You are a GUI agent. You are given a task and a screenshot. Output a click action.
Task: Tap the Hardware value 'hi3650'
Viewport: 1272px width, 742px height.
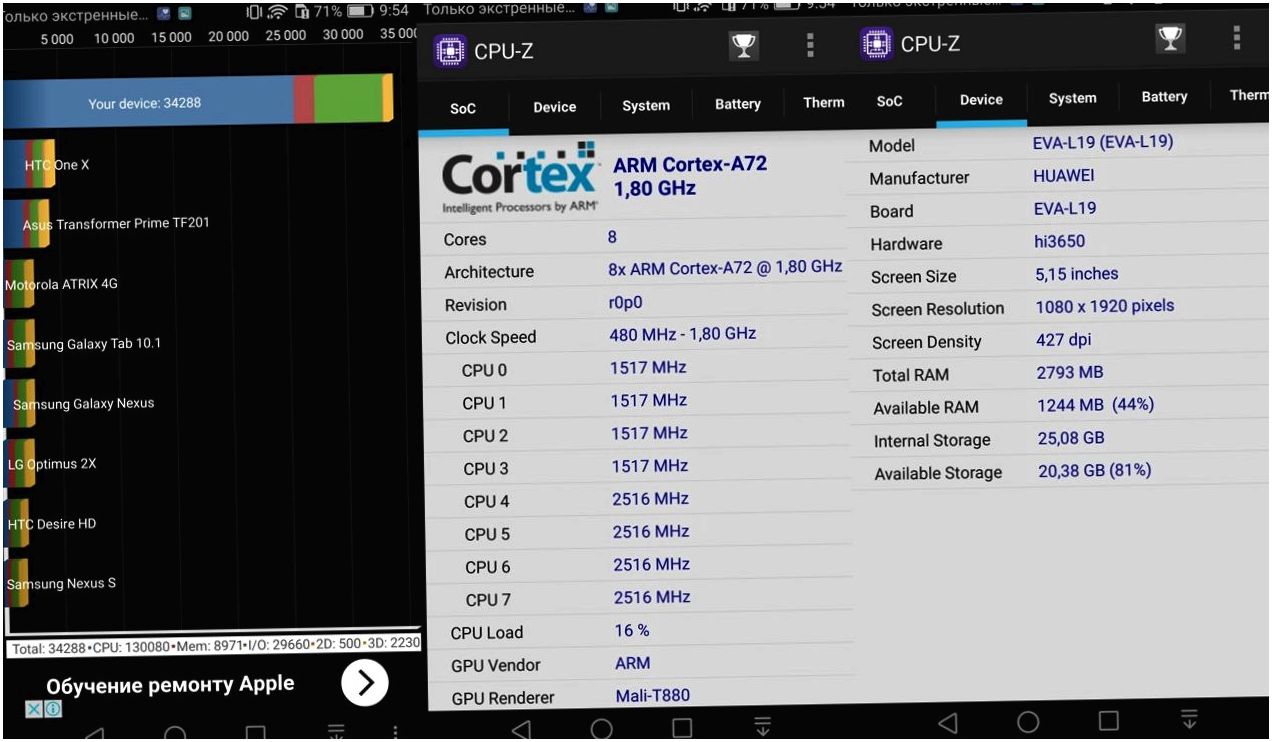pyautogui.click(x=1060, y=241)
